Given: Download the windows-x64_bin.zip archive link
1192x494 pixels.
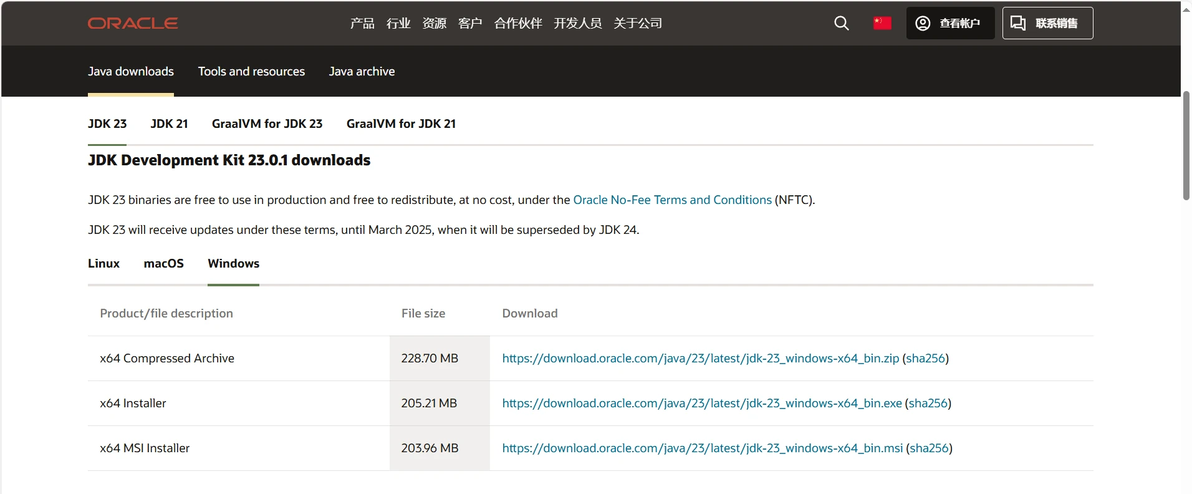Looking at the screenshot, I should click(x=700, y=358).
